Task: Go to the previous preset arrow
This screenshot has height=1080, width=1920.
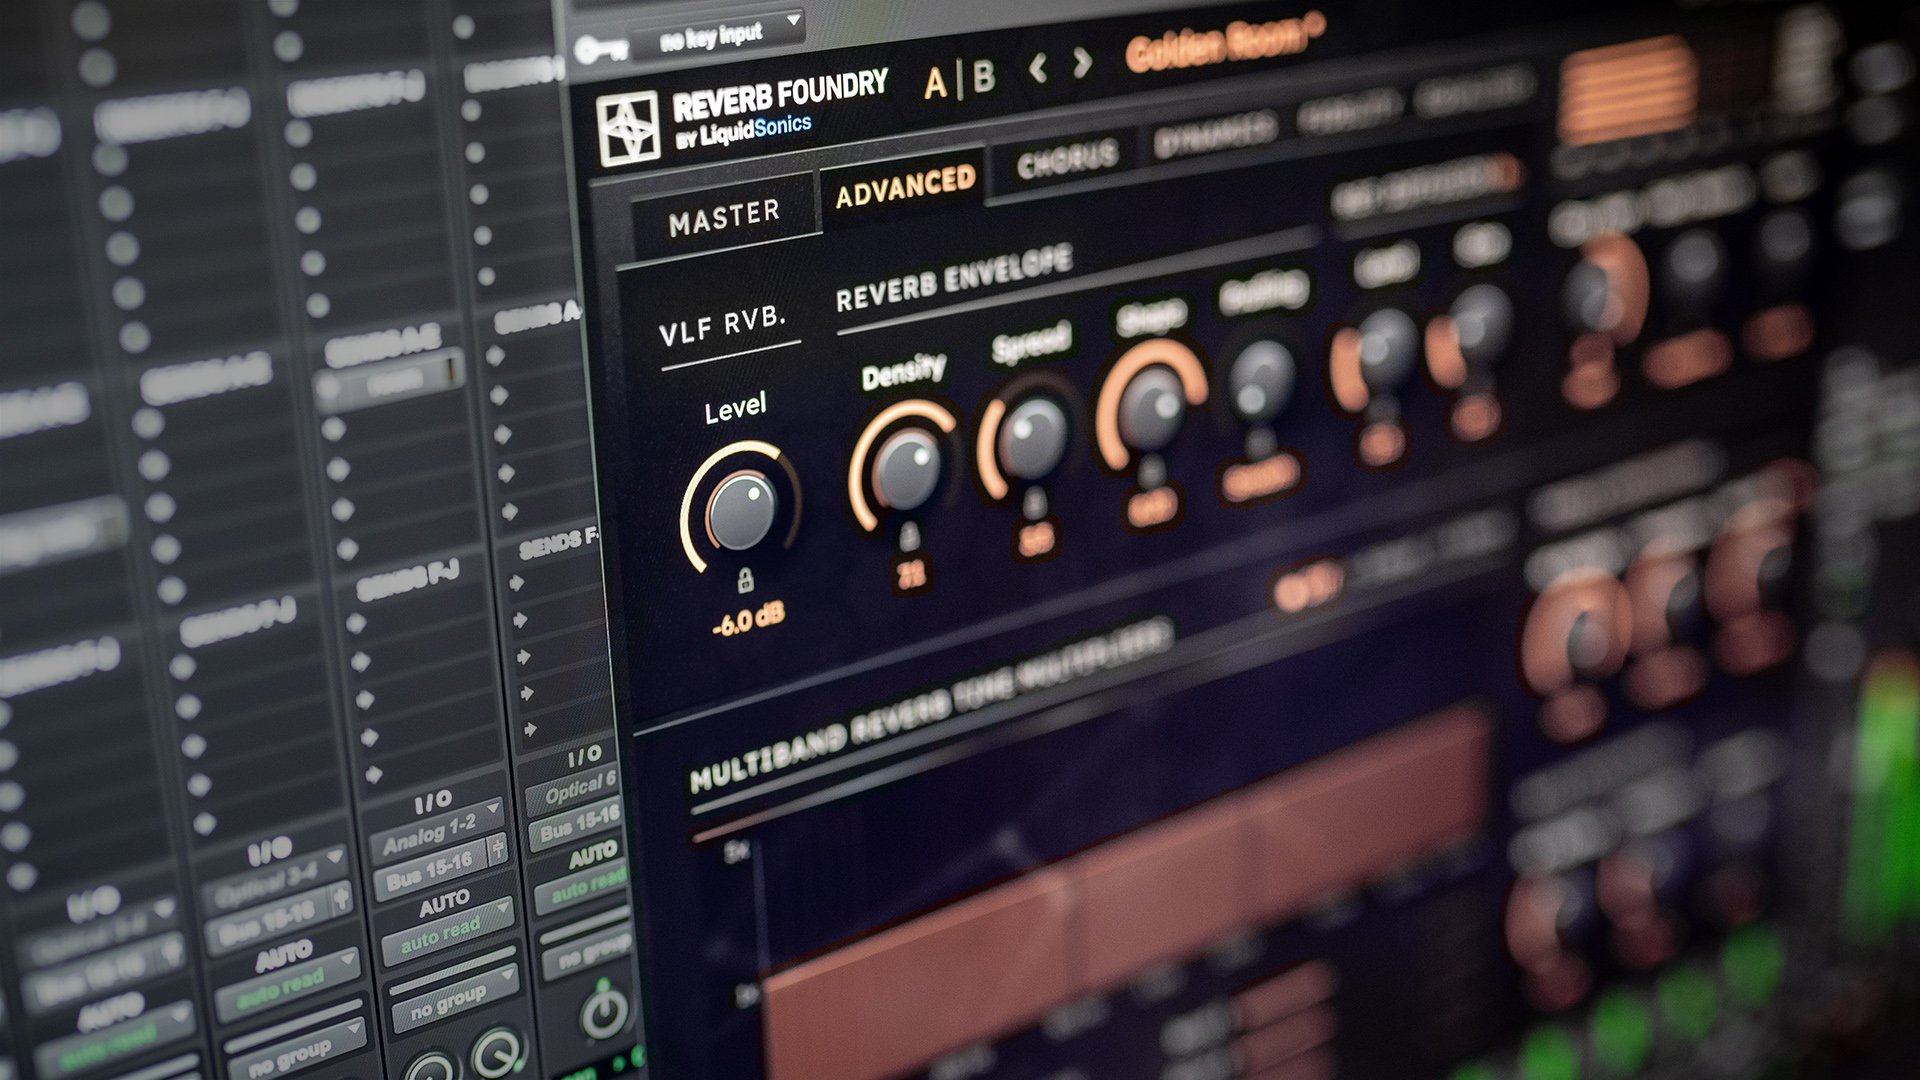Action: [1039, 68]
